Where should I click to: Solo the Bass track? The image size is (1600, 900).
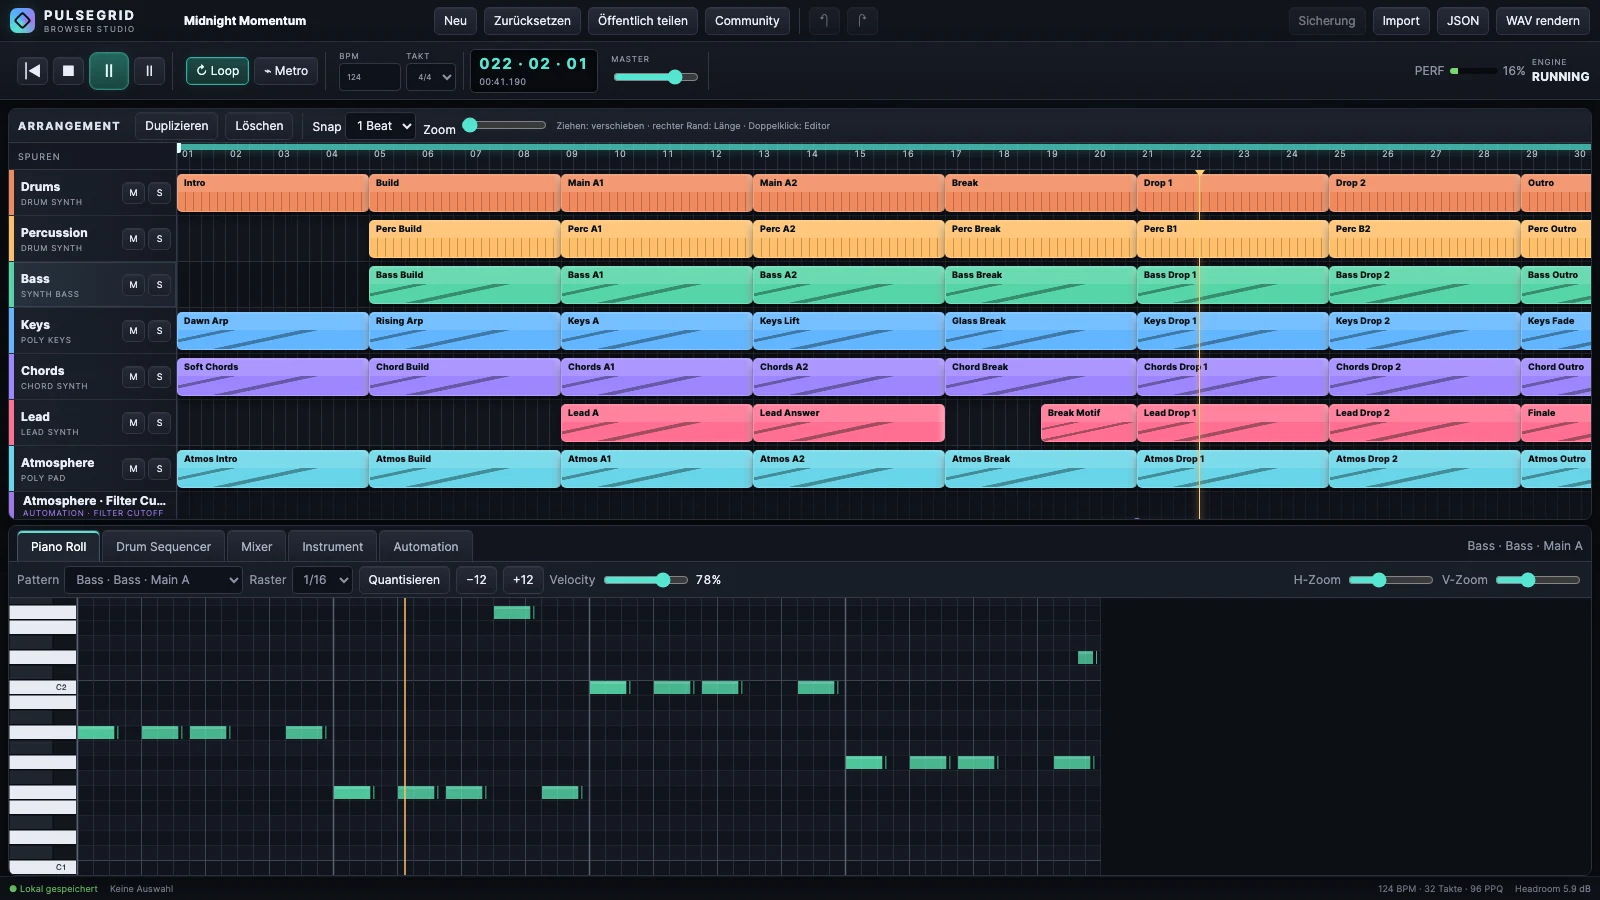159,285
